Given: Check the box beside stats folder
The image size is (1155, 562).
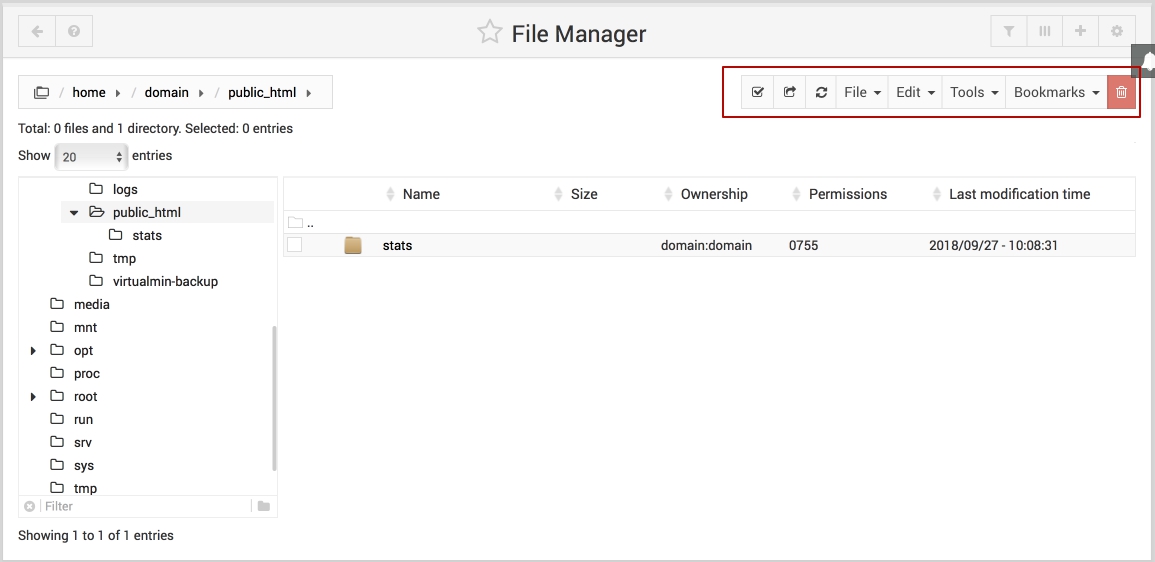Looking at the screenshot, I should click(295, 245).
